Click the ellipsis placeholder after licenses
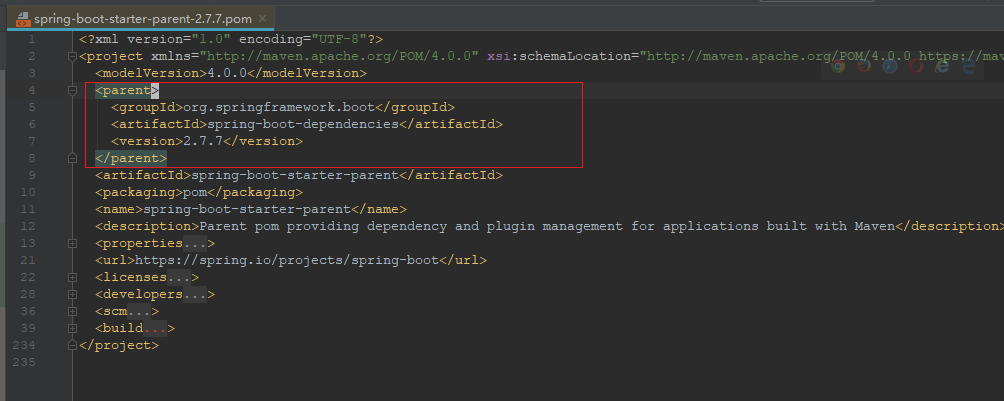Viewport: 1004px width, 401px height. point(179,277)
